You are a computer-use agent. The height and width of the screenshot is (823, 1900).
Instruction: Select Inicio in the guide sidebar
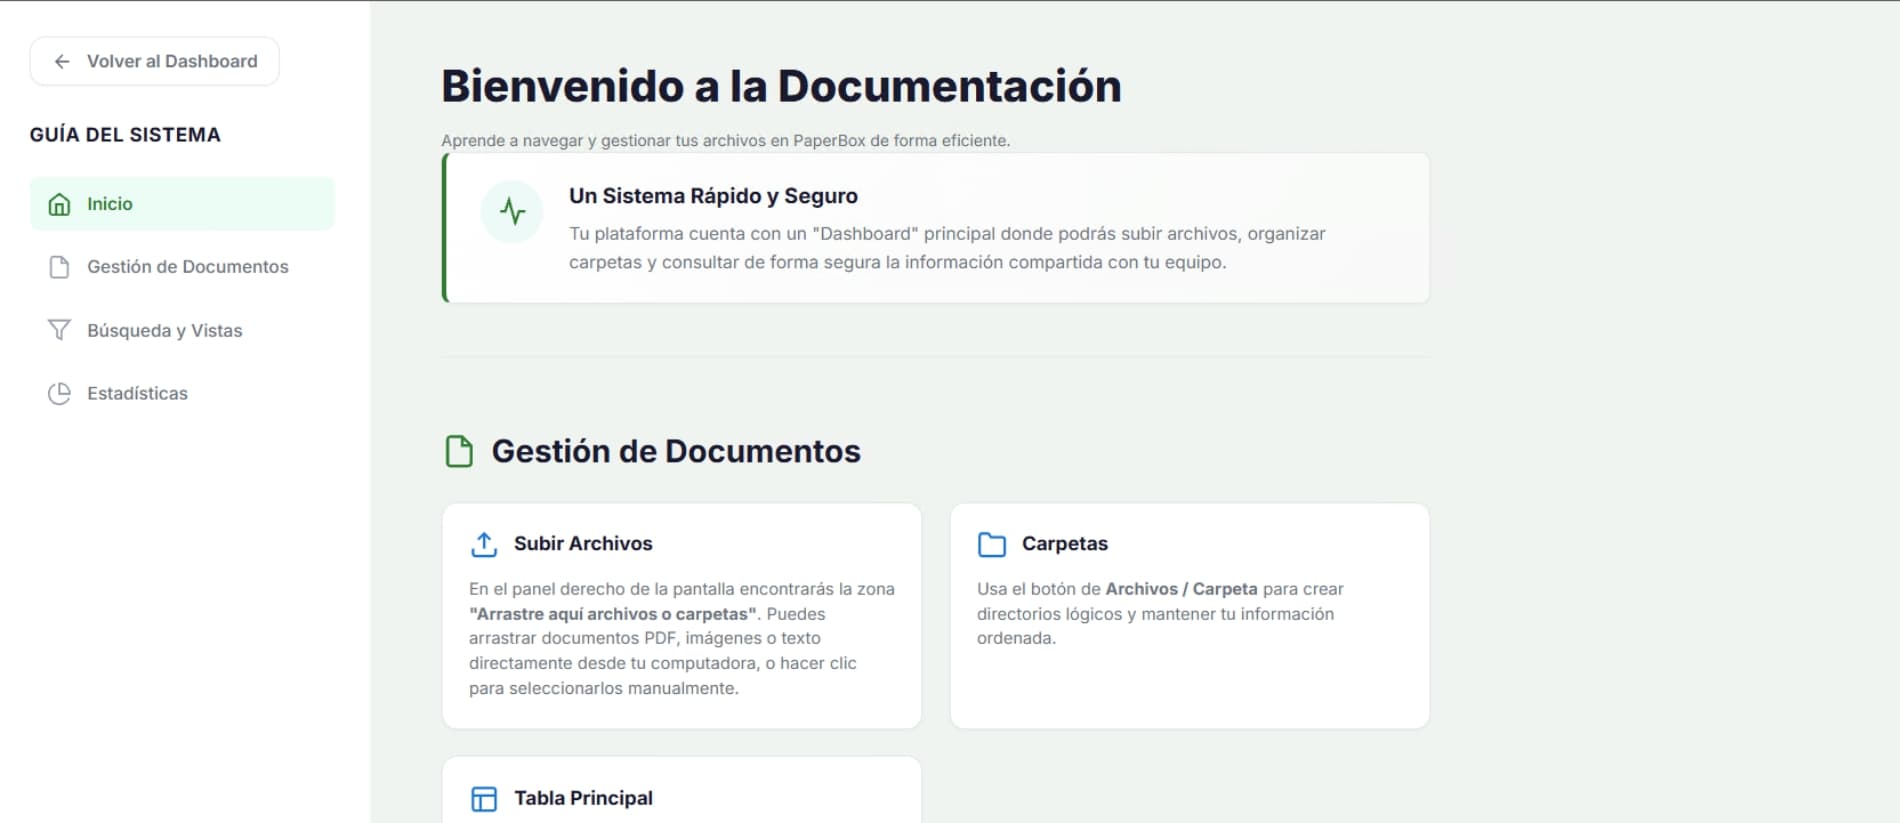click(182, 204)
